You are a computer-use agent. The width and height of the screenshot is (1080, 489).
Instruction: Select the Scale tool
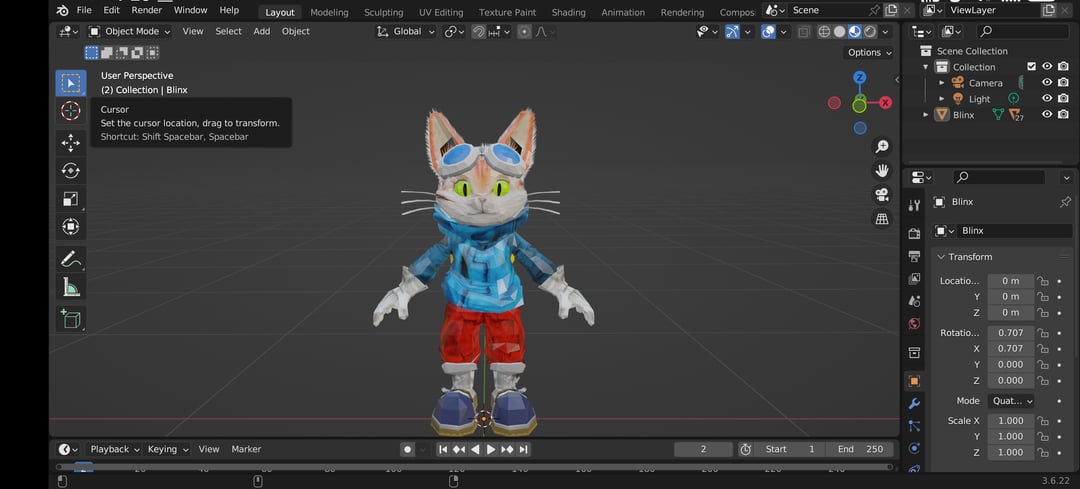pos(70,199)
